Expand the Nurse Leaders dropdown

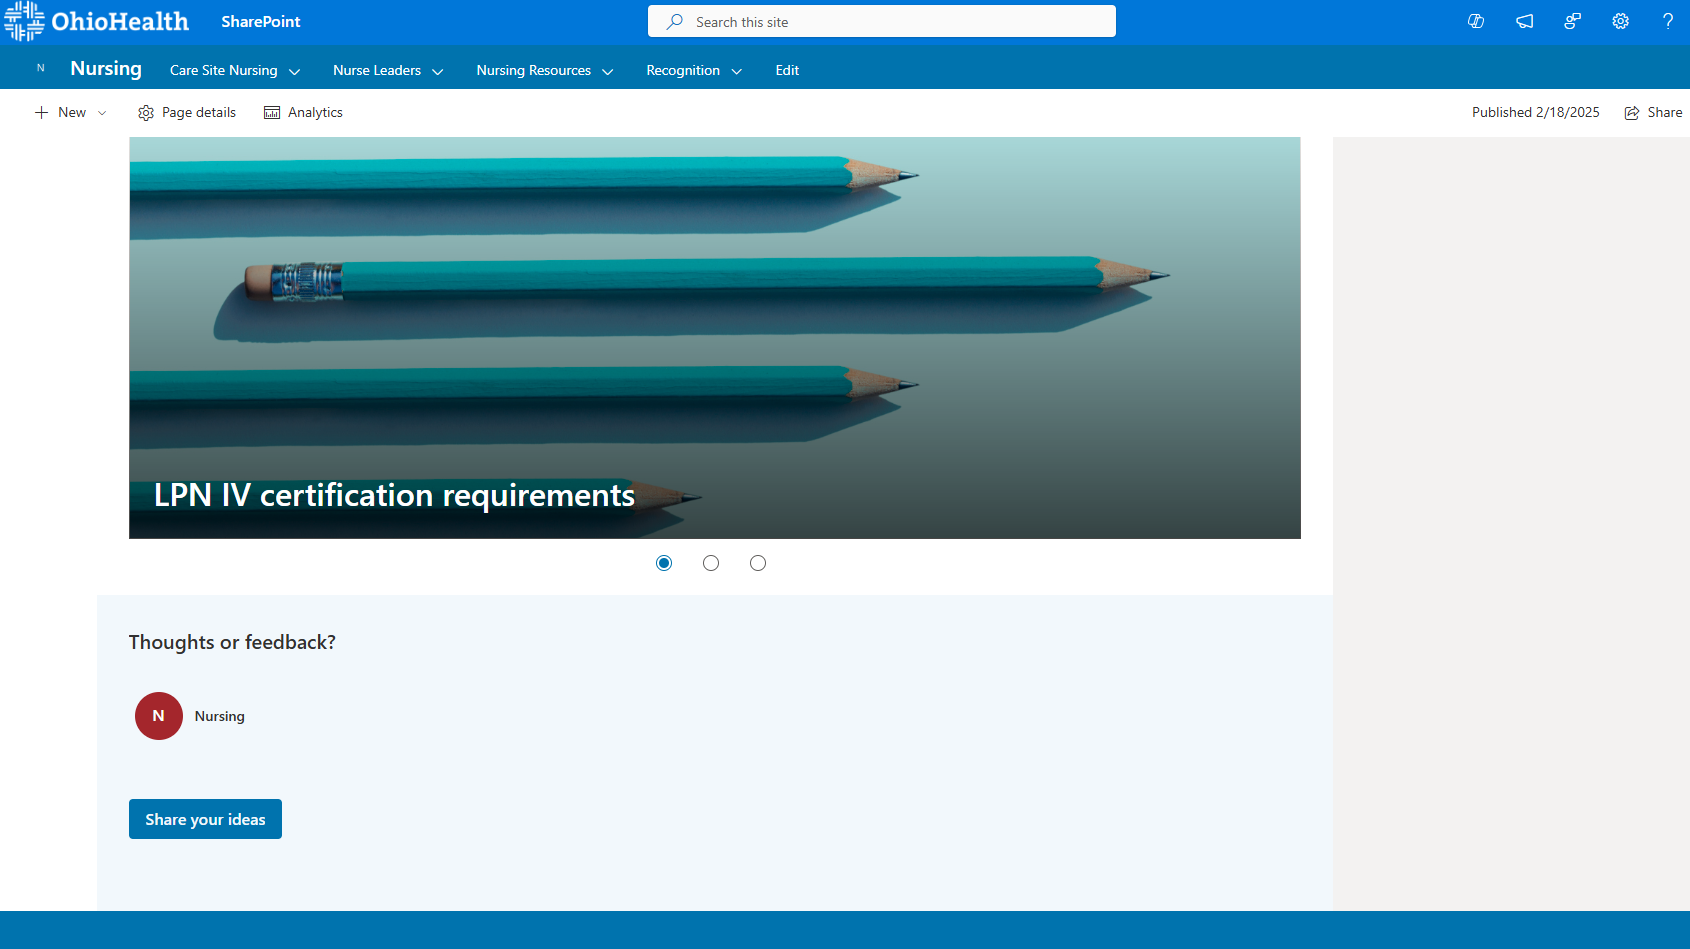coord(388,71)
